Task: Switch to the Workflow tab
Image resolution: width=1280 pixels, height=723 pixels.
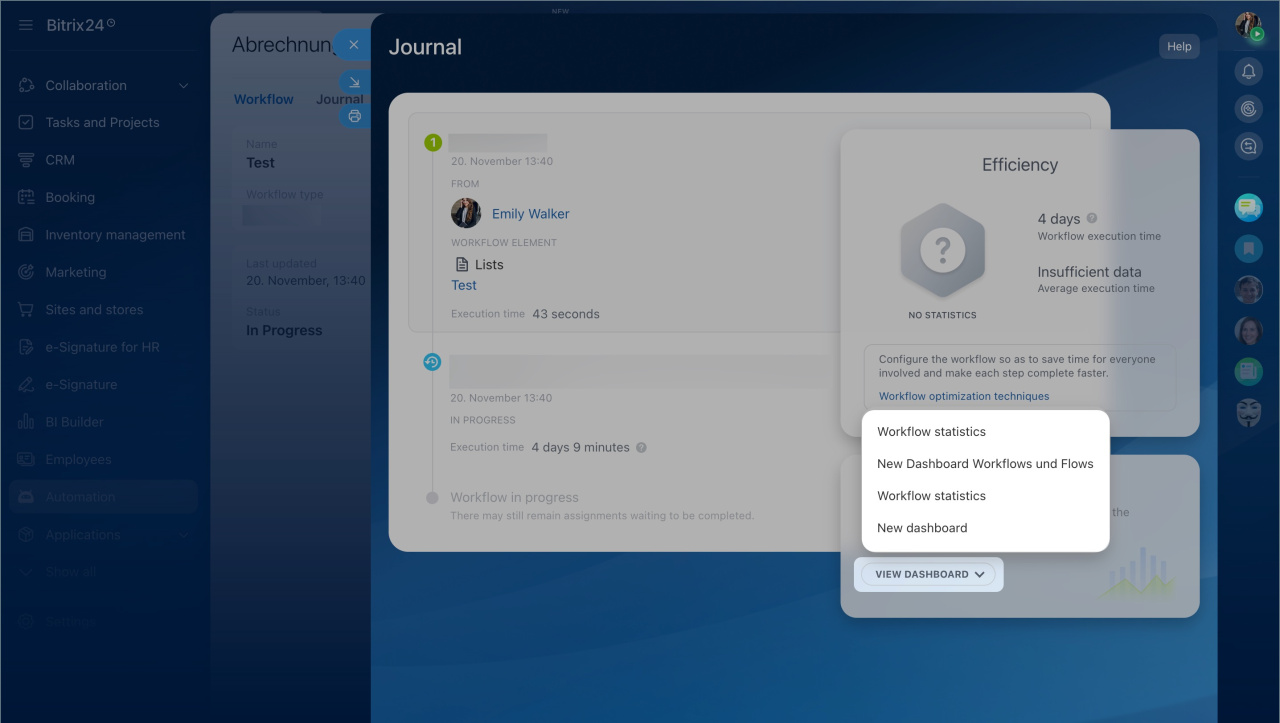Action: 264,99
